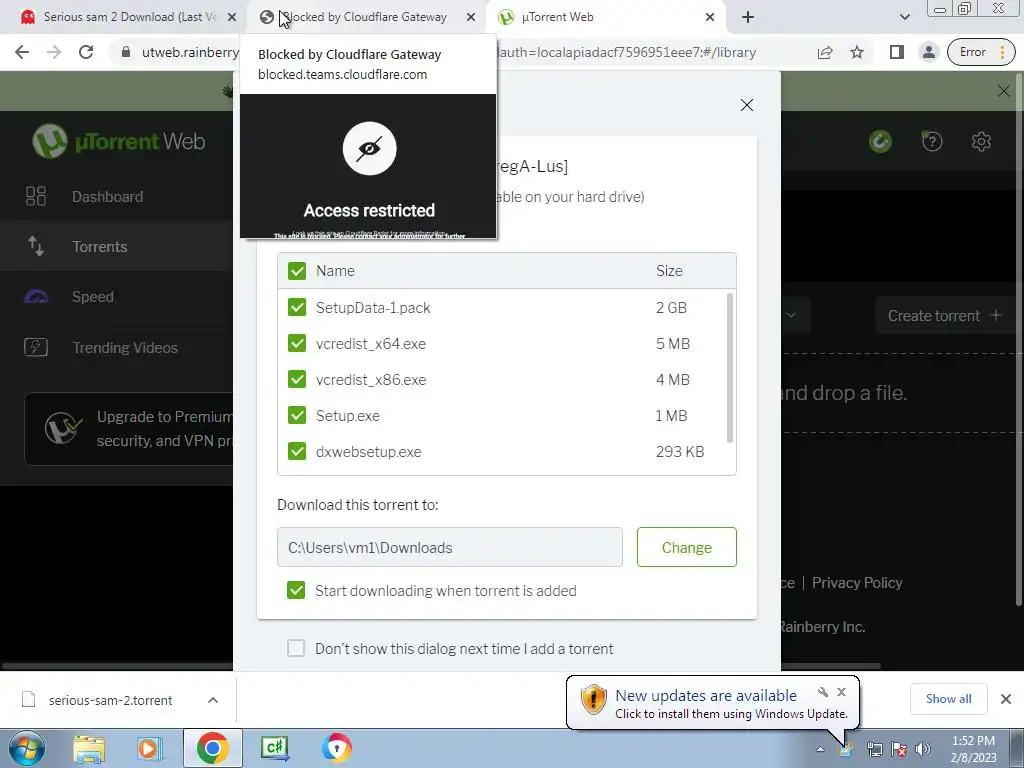Viewport: 1024px width, 768px height.
Task: Open the C# application taskbar icon
Action: coord(275,748)
